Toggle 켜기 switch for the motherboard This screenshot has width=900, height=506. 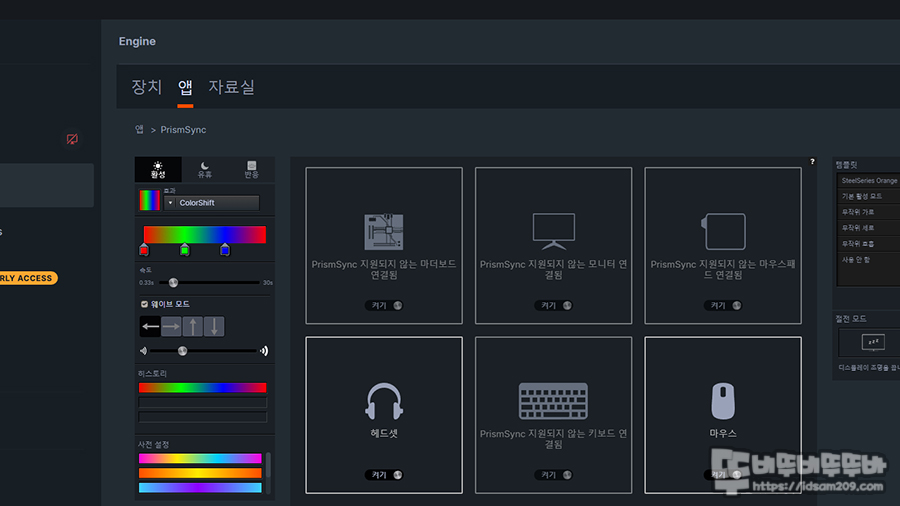383,305
